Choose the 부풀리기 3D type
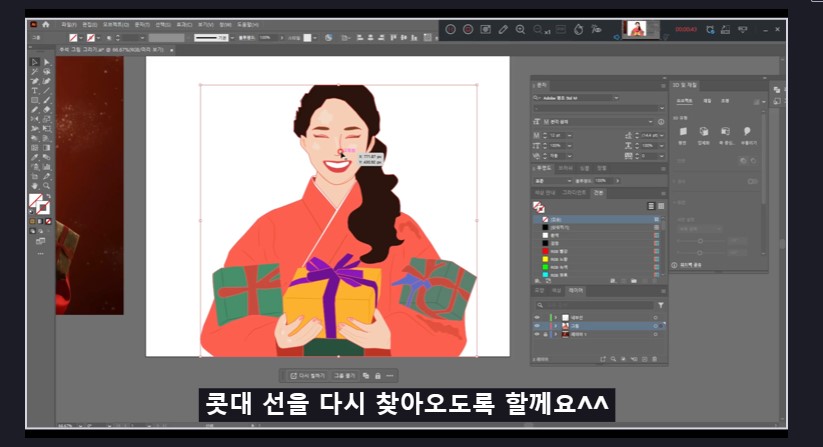The image size is (823, 447). tap(748, 135)
